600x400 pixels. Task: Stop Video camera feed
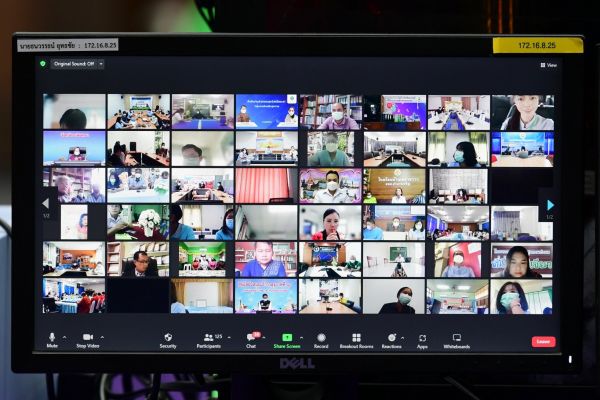87,338
